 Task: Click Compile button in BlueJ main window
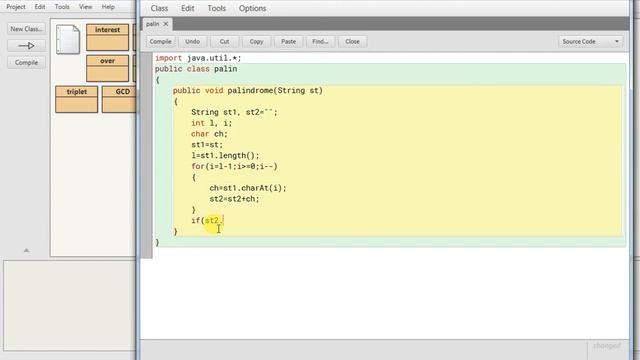point(27,62)
